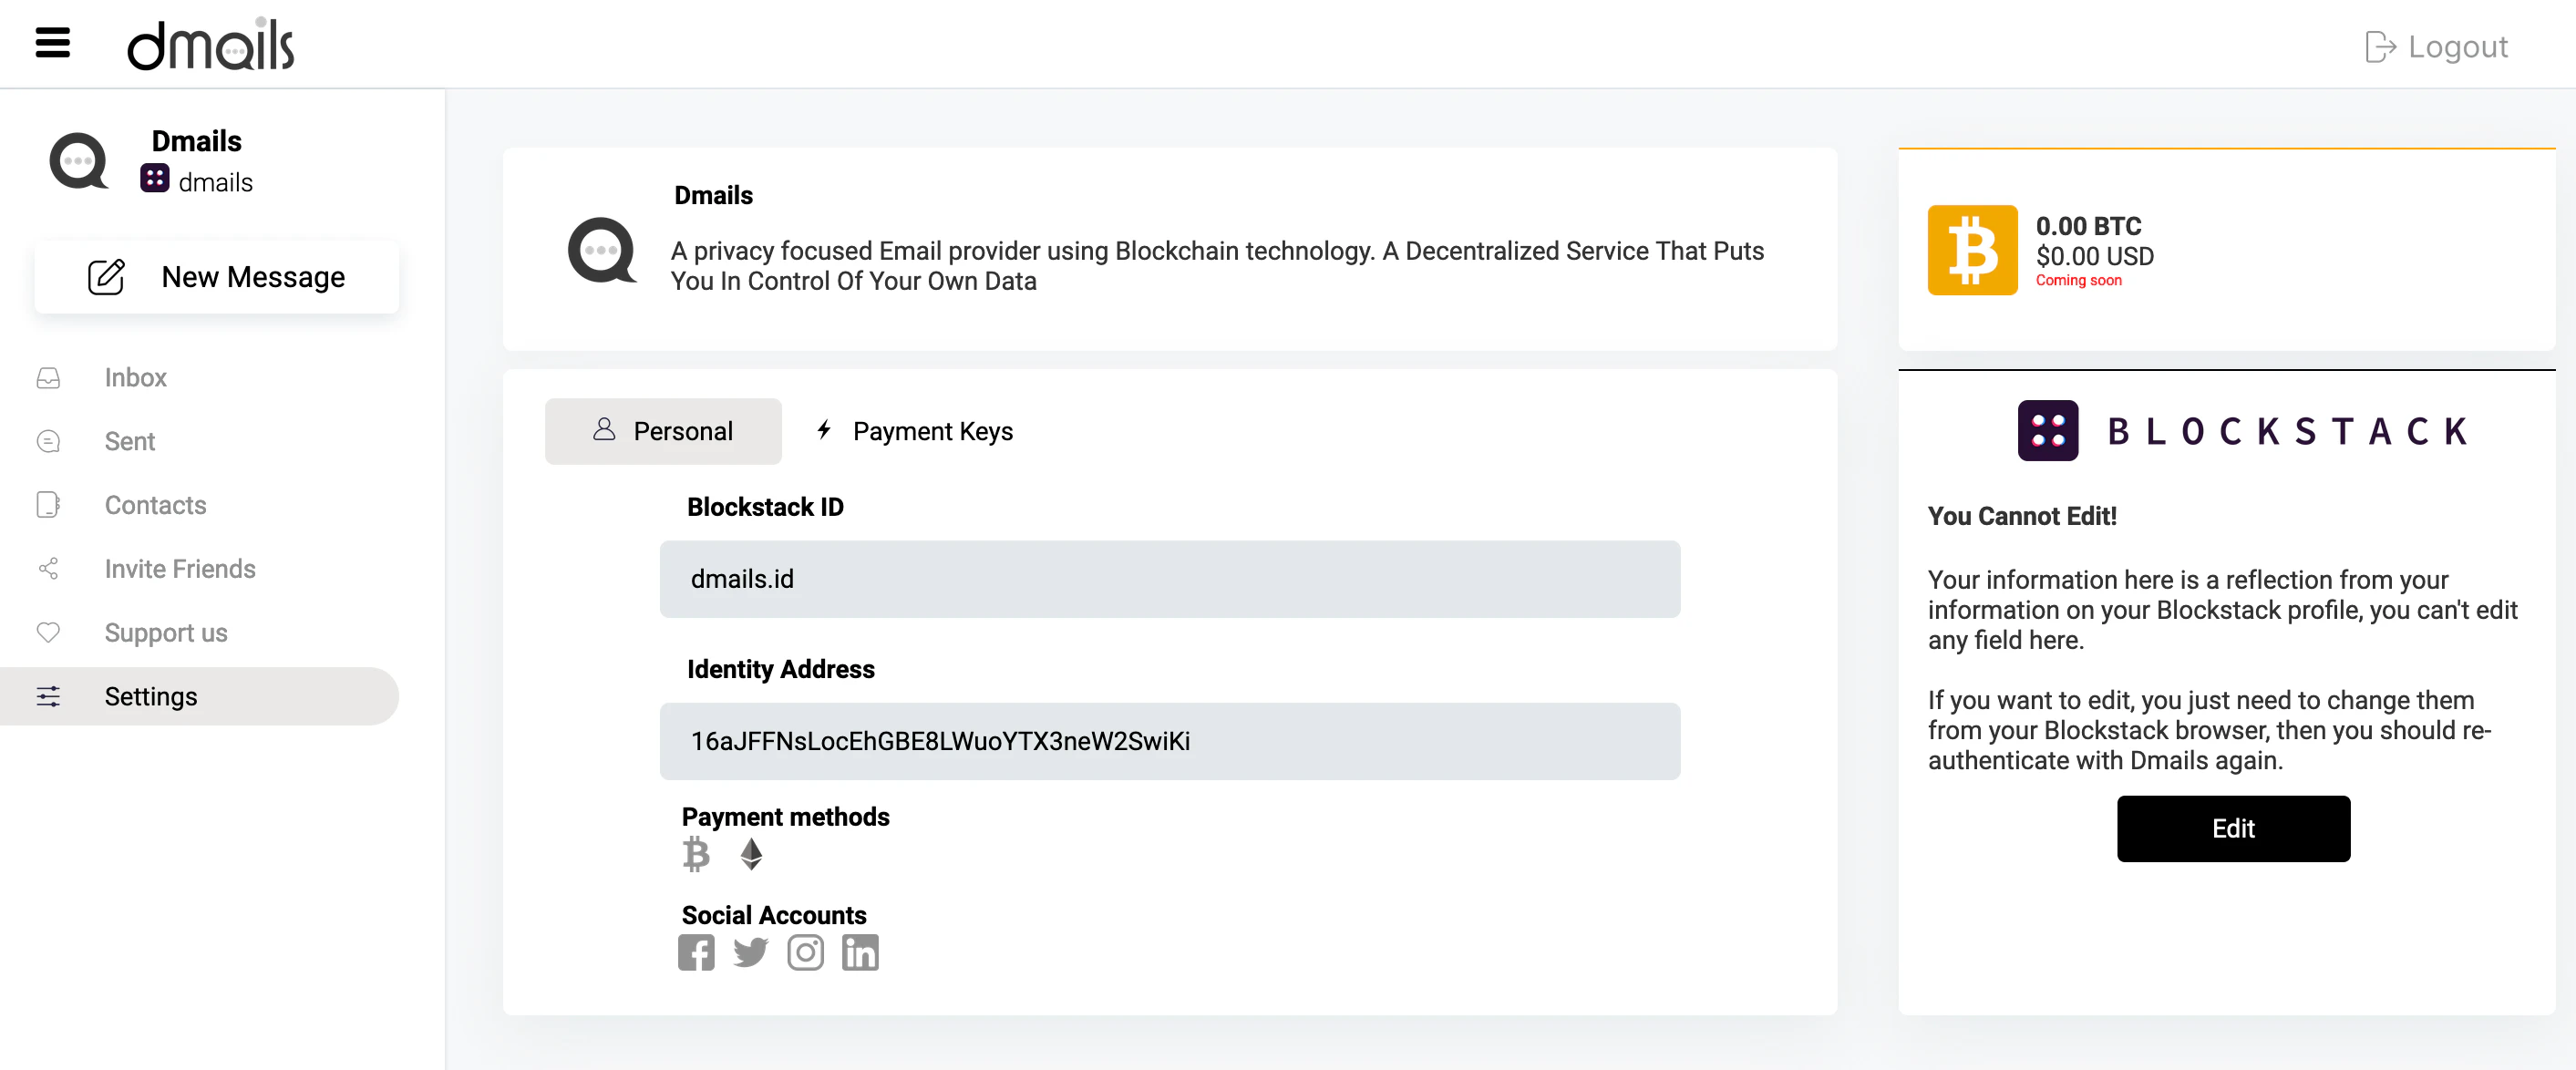Open the Contacts page

[x=155, y=505]
